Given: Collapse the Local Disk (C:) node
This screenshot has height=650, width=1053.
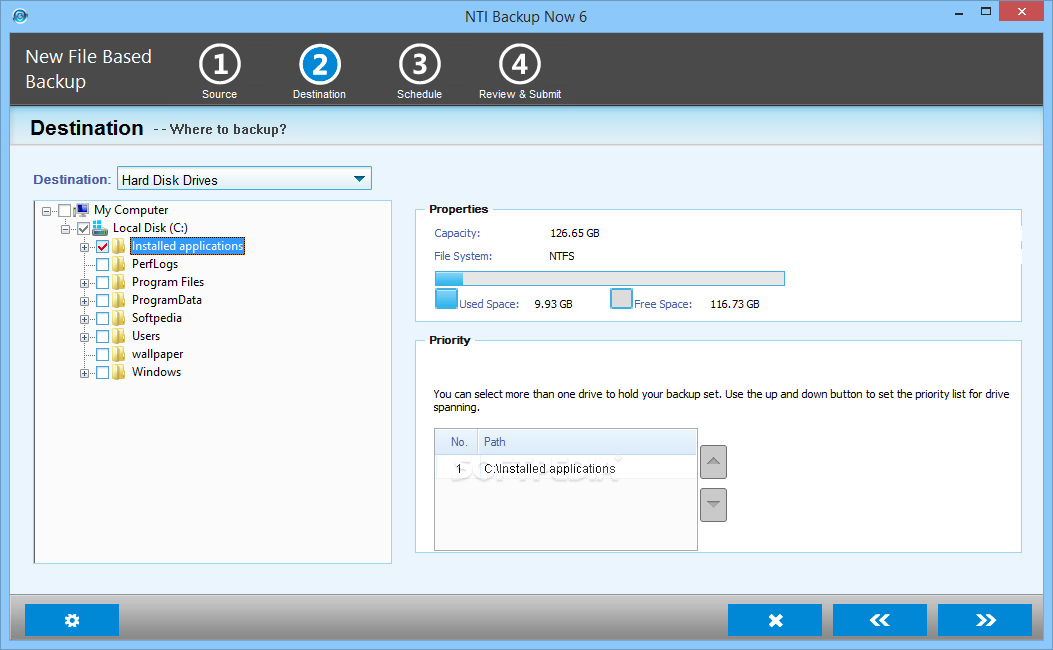Looking at the screenshot, I should coord(65,229).
